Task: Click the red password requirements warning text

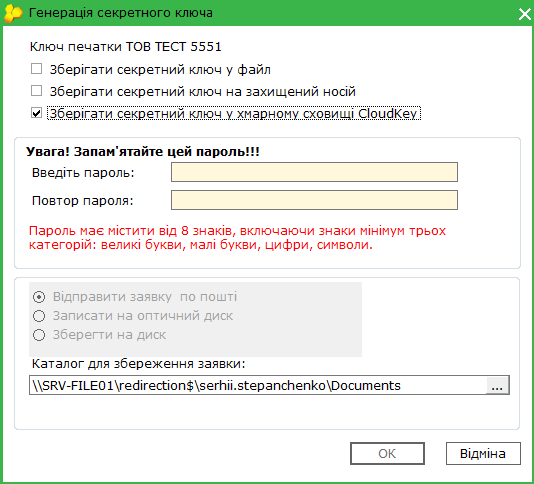Action: [x=237, y=238]
